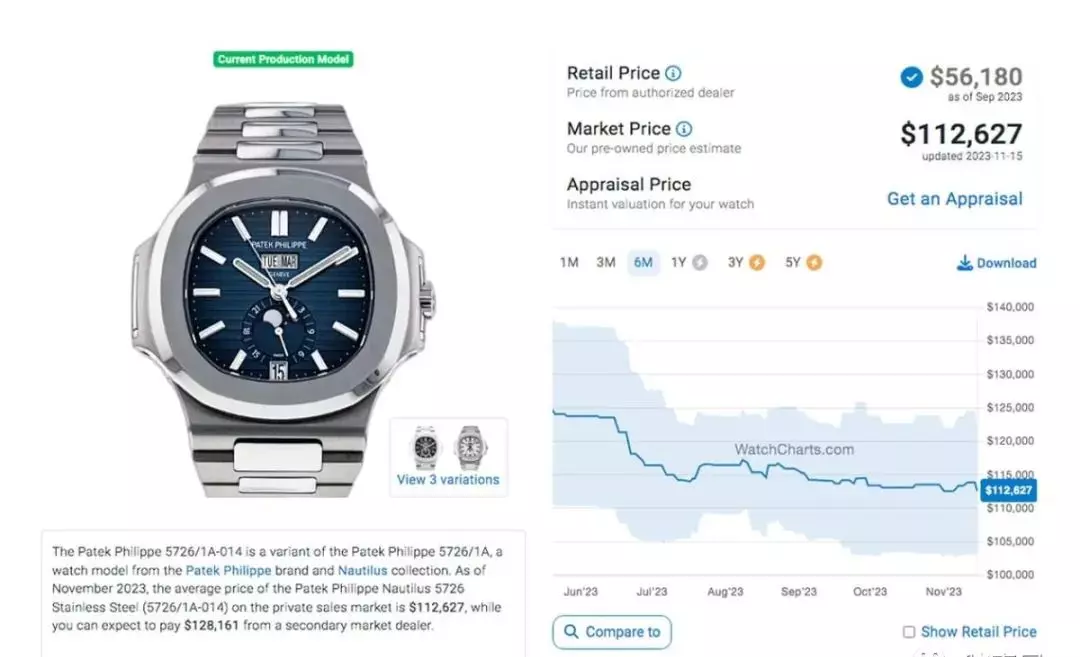Open the Get an Appraisal link
Viewport: 1080px width, 657px height.
point(955,199)
